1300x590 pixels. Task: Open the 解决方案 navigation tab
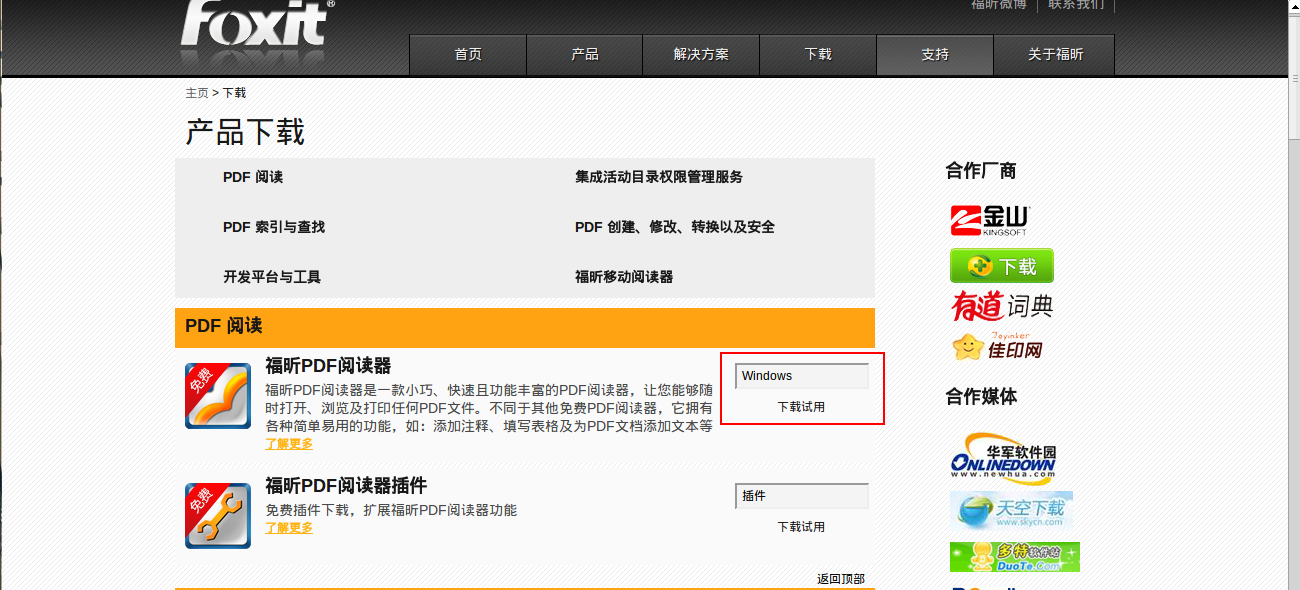point(701,55)
